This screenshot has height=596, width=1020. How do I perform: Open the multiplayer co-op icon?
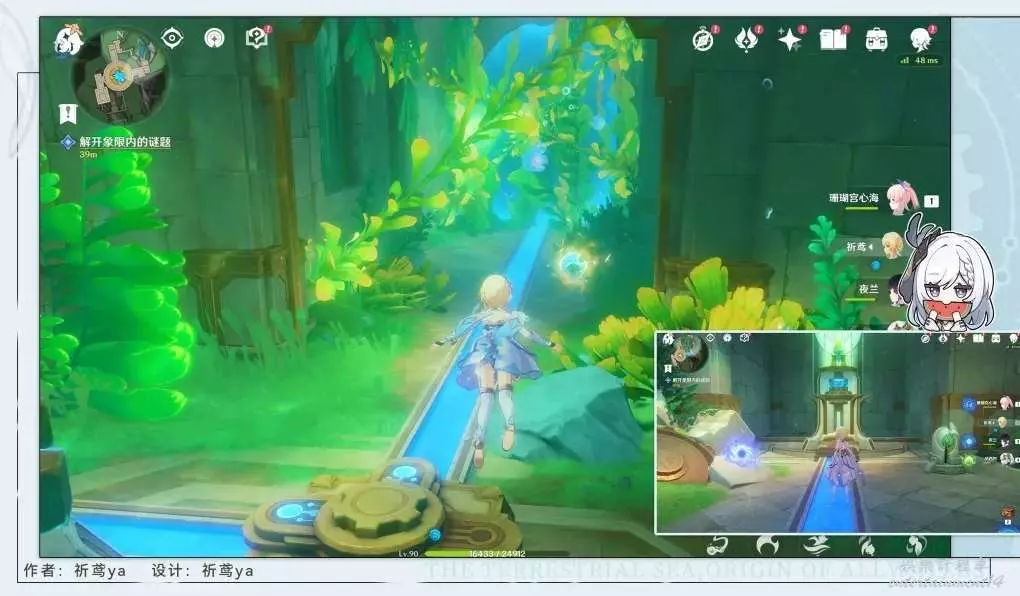click(214, 38)
